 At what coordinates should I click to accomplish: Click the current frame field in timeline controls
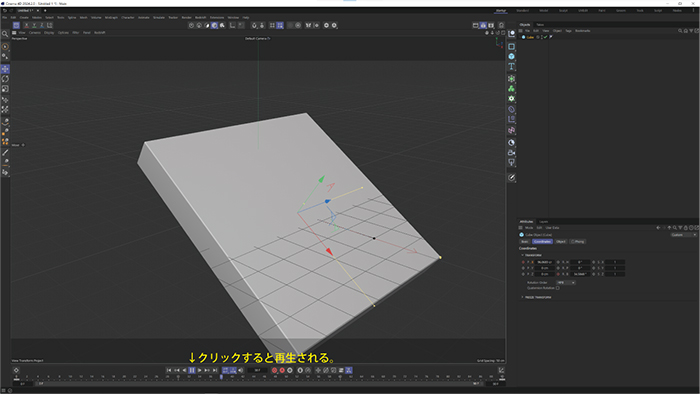[258, 370]
